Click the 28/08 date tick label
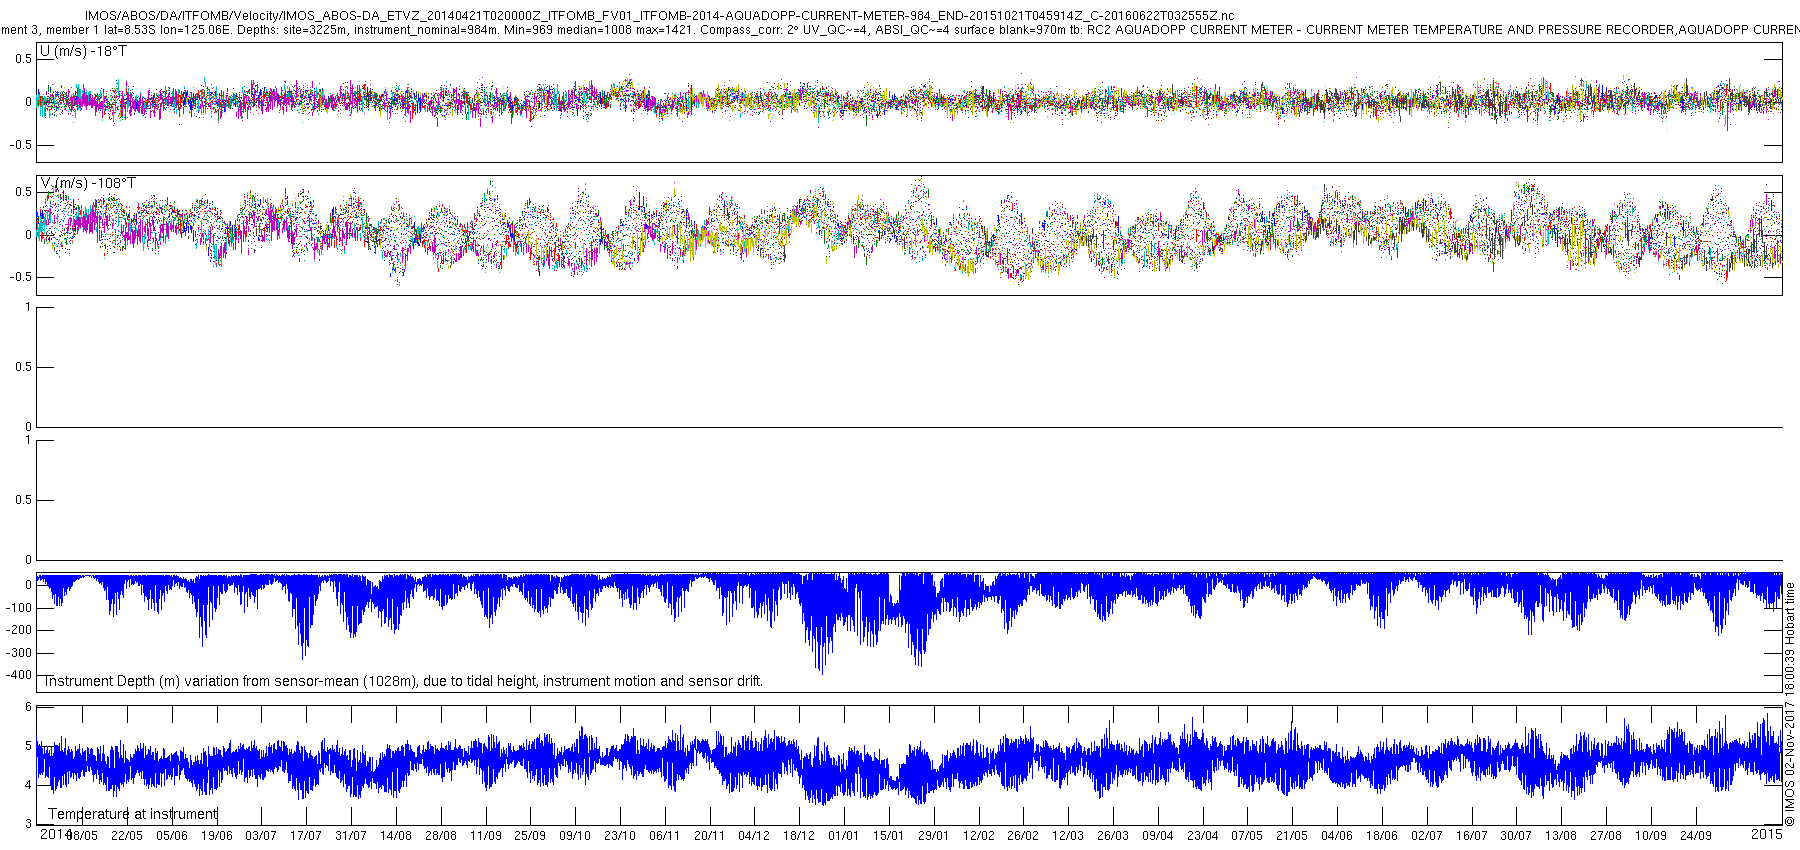This screenshot has width=1800, height=850. [x=441, y=836]
